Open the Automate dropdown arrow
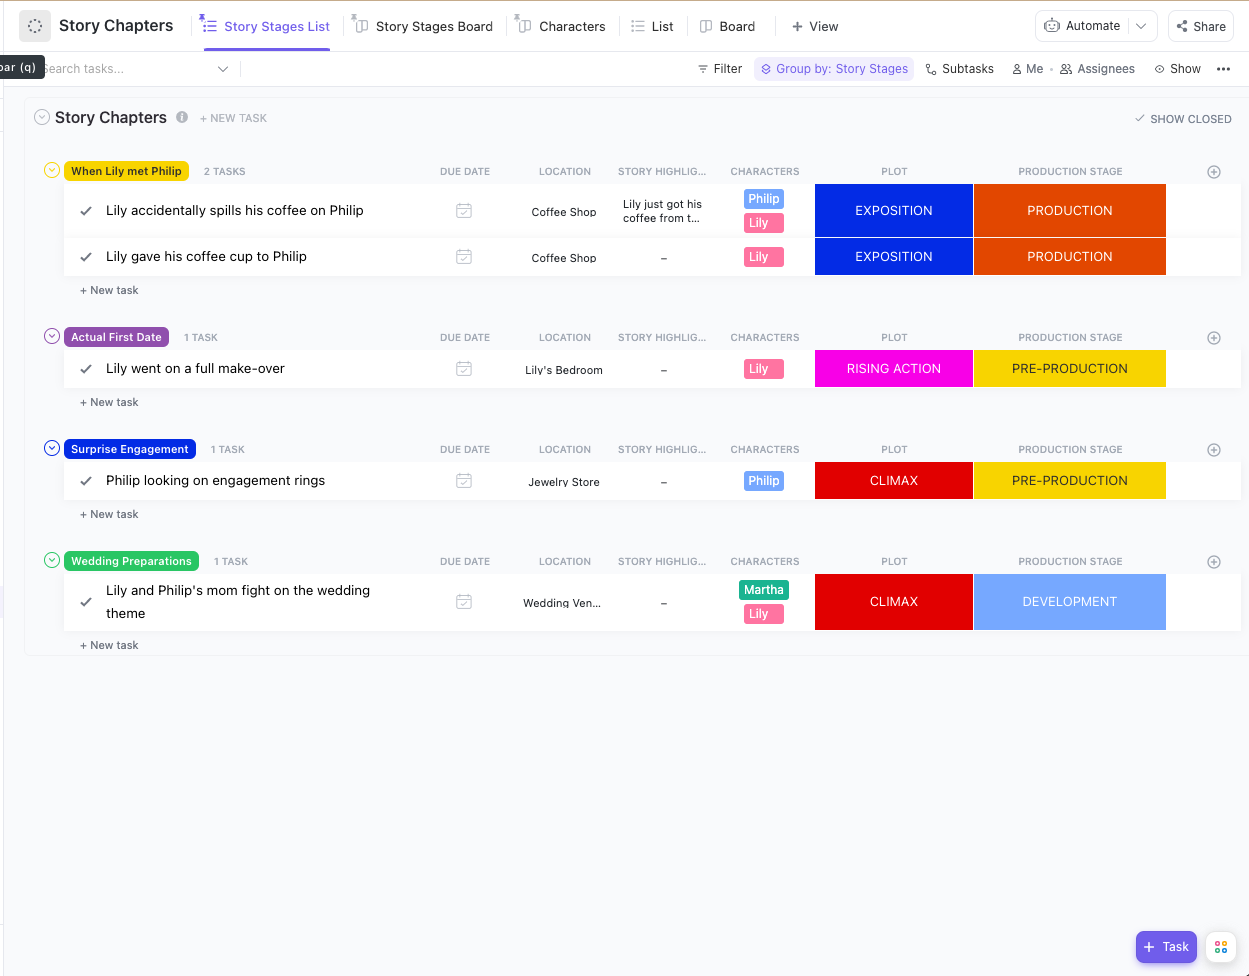 coord(1141,26)
